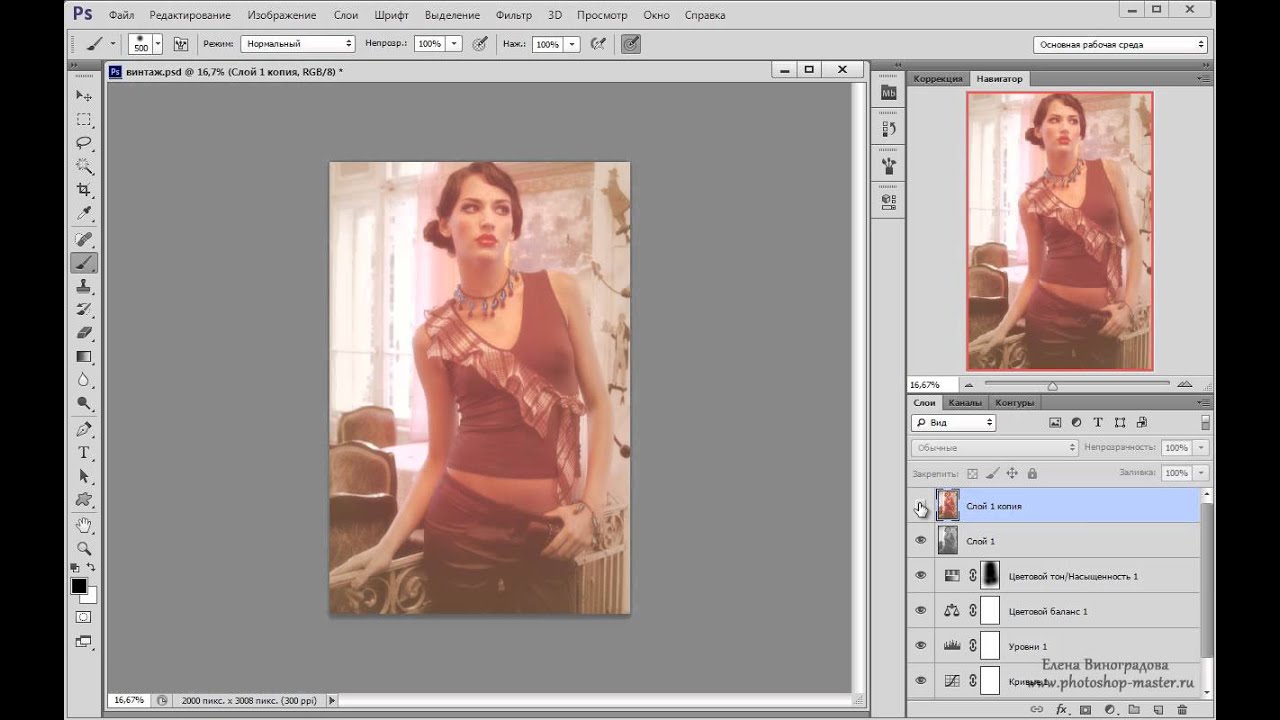
Task: Open the Изображение menu
Action: (282, 15)
